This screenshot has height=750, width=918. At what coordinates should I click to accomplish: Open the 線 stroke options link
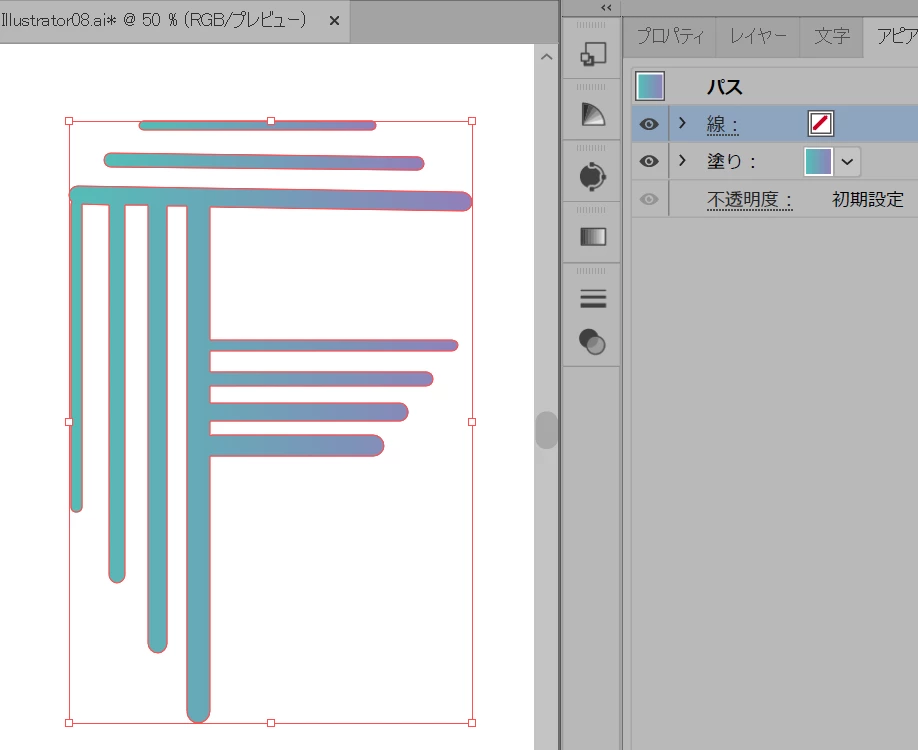(722, 125)
